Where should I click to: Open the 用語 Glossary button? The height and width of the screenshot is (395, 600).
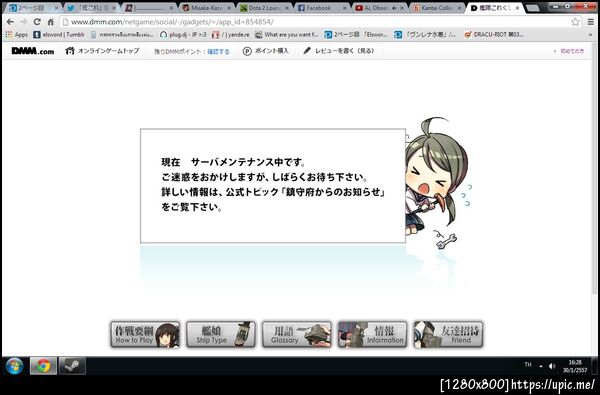297,335
